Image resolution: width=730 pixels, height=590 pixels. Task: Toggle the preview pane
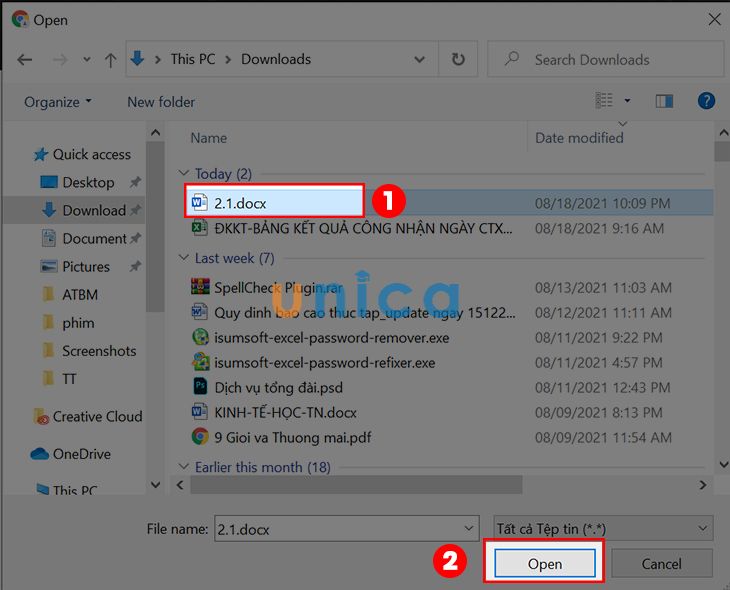(664, 101)
